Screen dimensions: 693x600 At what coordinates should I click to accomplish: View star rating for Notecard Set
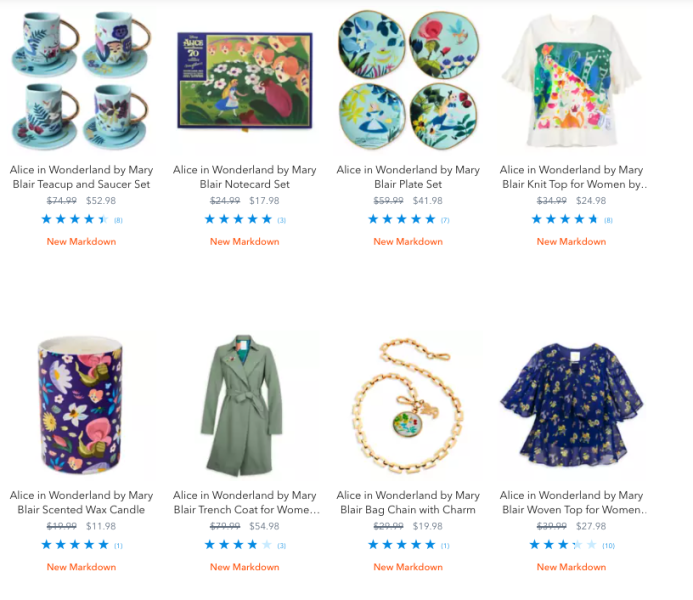click(x=238, y=219)
